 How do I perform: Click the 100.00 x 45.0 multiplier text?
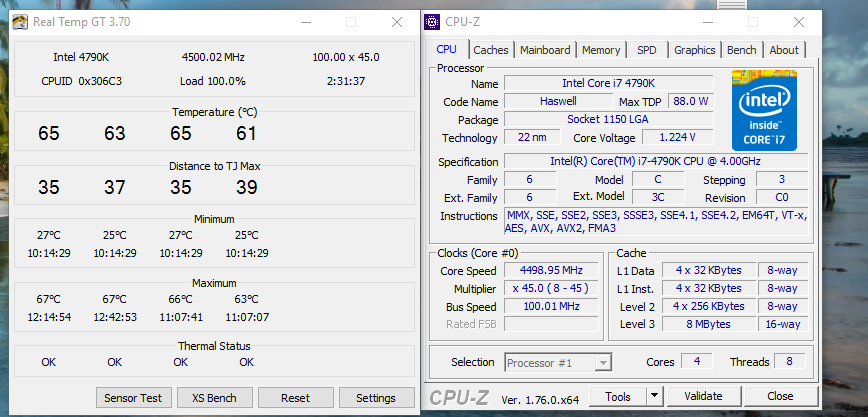346,57
